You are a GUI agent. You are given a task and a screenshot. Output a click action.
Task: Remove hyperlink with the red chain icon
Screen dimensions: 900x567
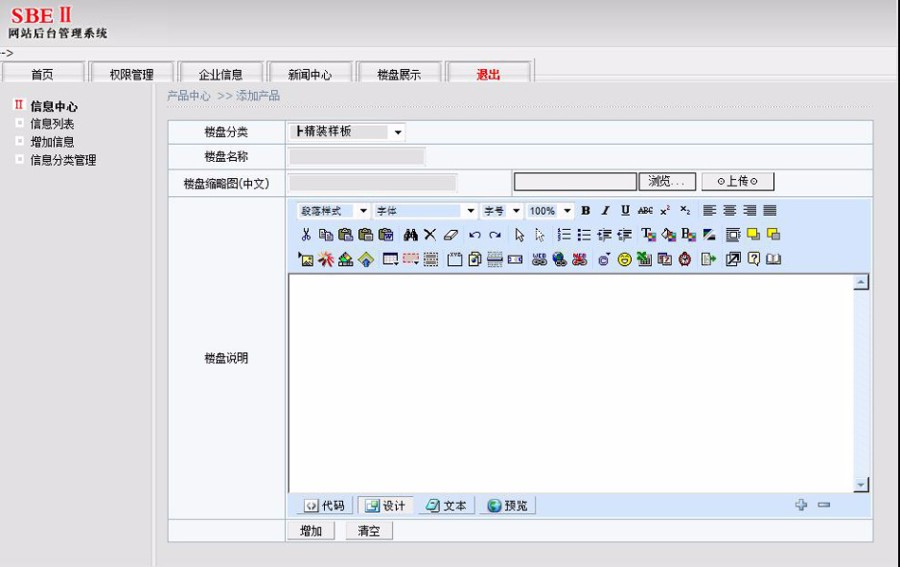coord(580,259)
